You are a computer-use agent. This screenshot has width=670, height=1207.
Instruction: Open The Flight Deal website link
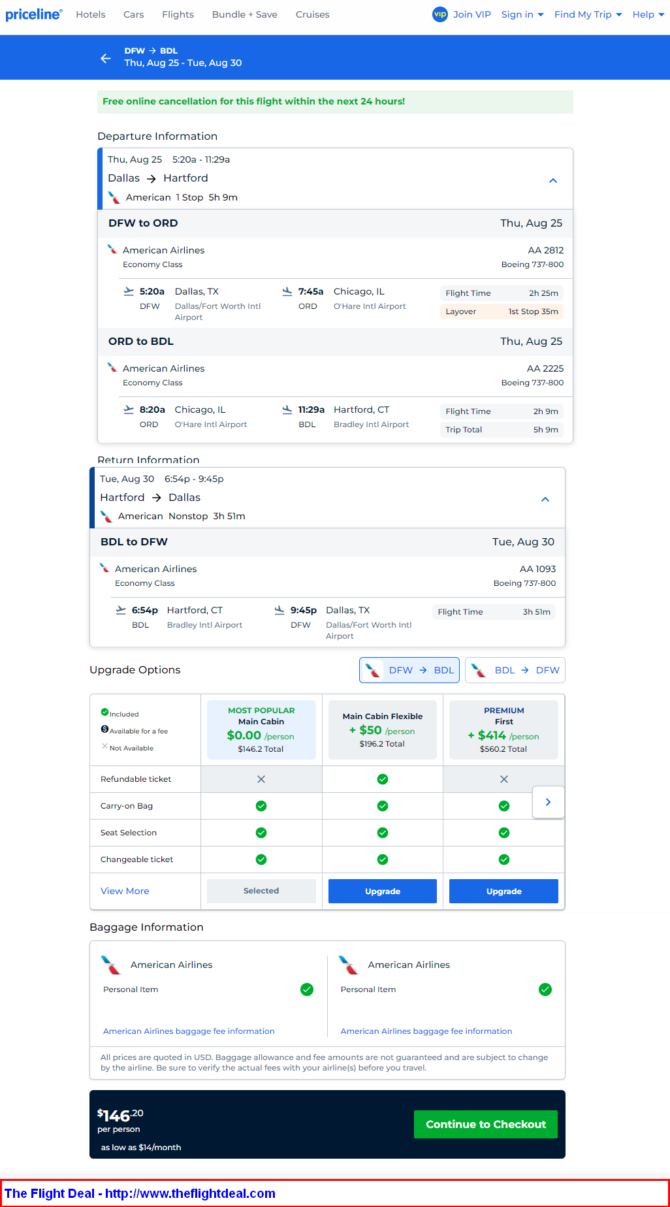pos(140,1193)
